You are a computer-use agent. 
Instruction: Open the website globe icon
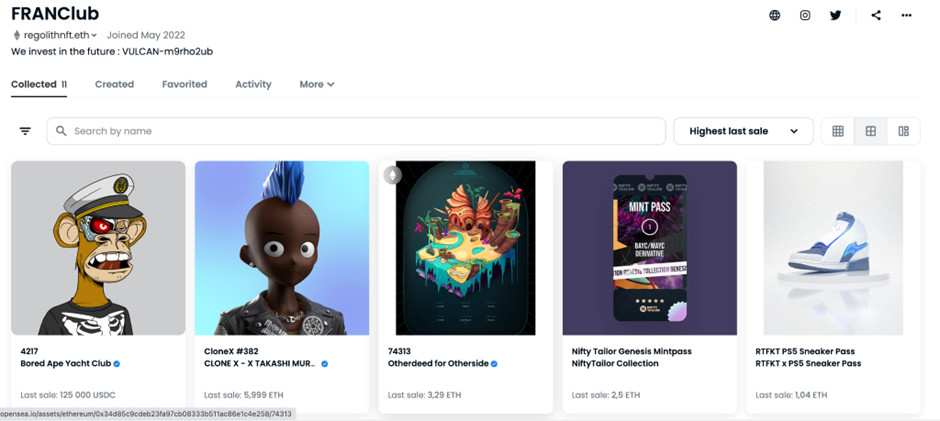(x=775, y=16)
